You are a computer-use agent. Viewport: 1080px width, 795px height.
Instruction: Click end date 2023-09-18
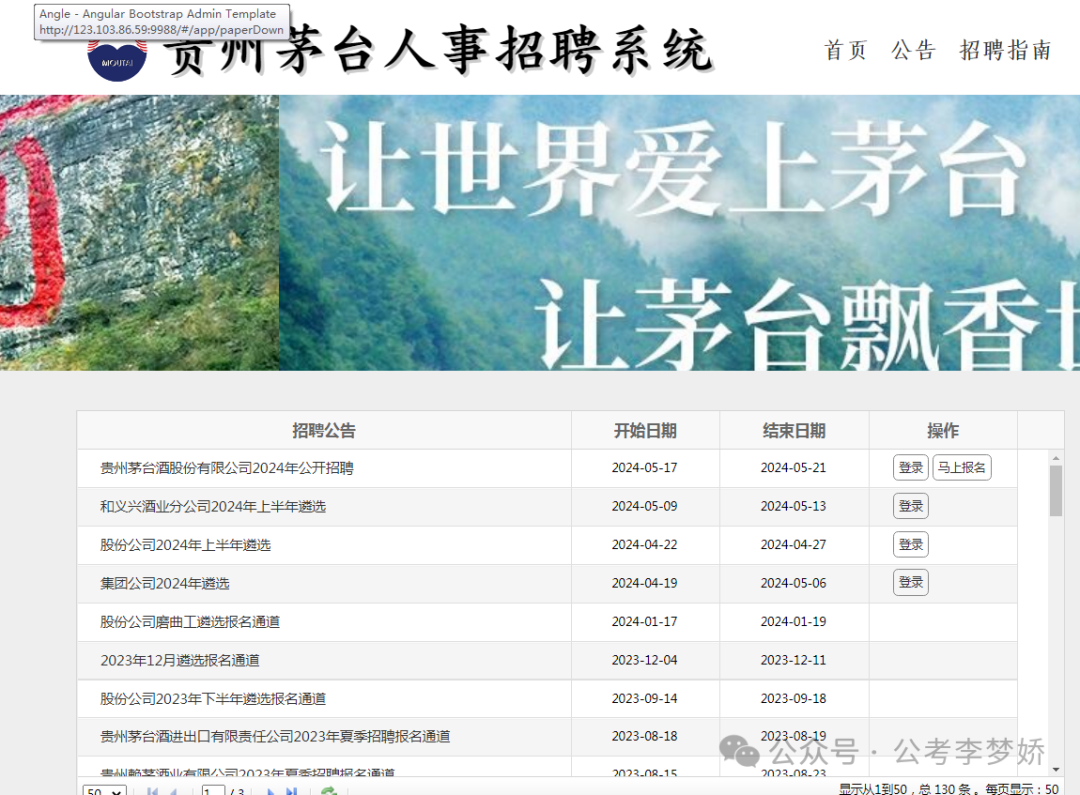[793, 699]
